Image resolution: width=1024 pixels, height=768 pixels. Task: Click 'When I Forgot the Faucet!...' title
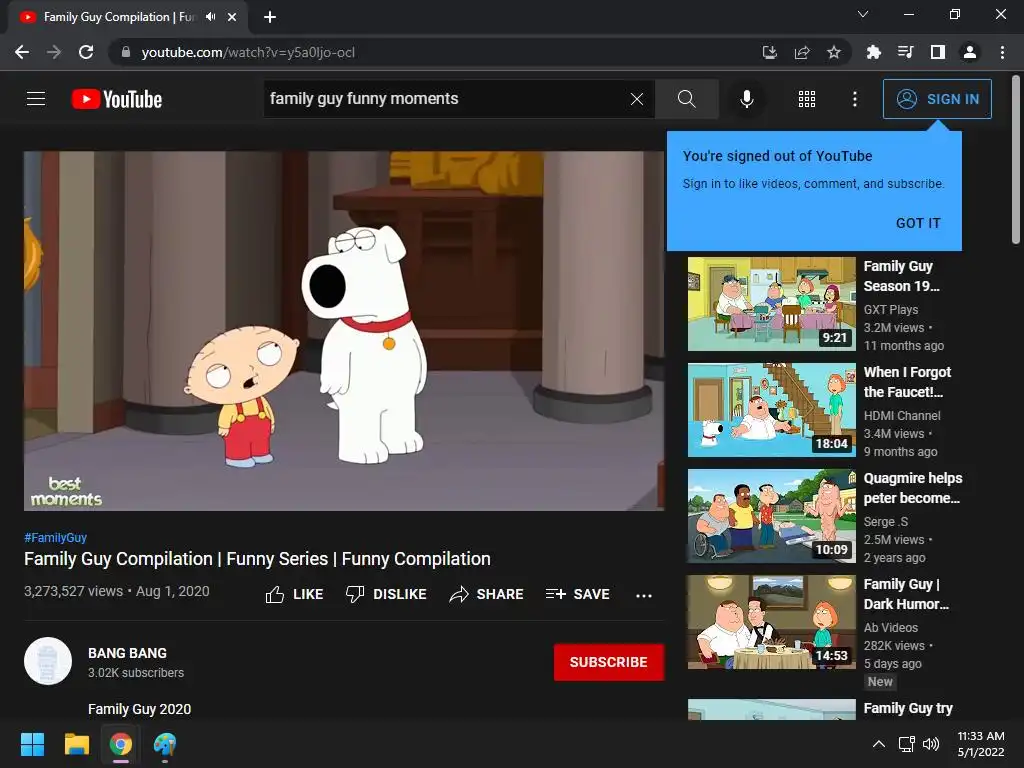pyautogui.click(x=907, y=382)
